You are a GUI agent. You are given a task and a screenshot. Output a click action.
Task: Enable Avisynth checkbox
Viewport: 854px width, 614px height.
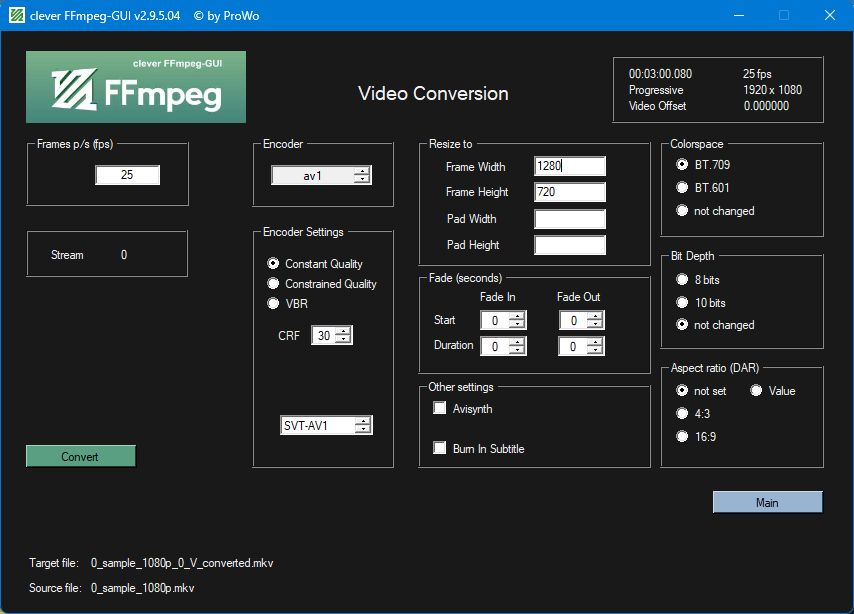[x=440, y=408]
